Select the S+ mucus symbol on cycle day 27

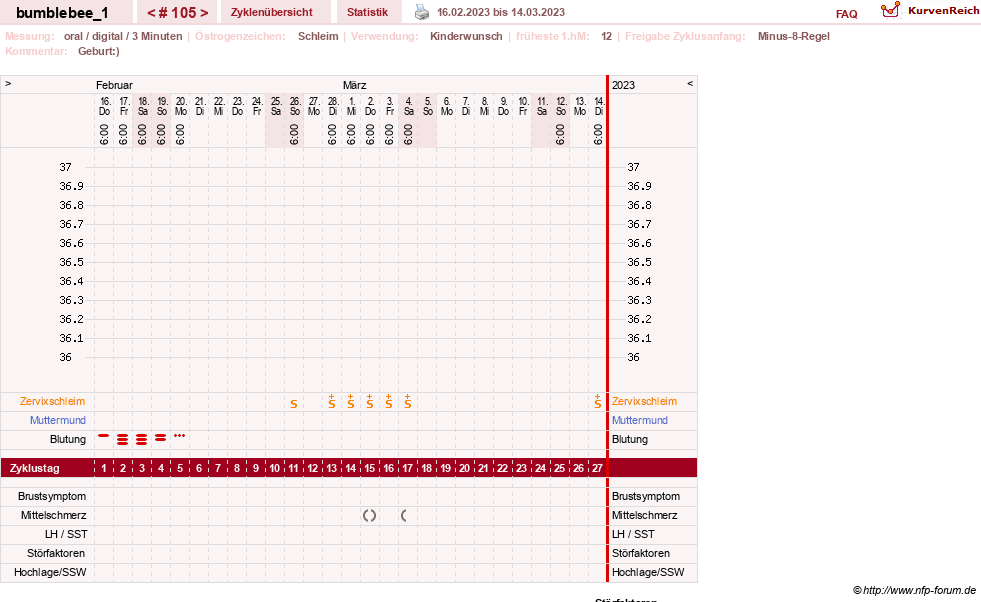597,401
